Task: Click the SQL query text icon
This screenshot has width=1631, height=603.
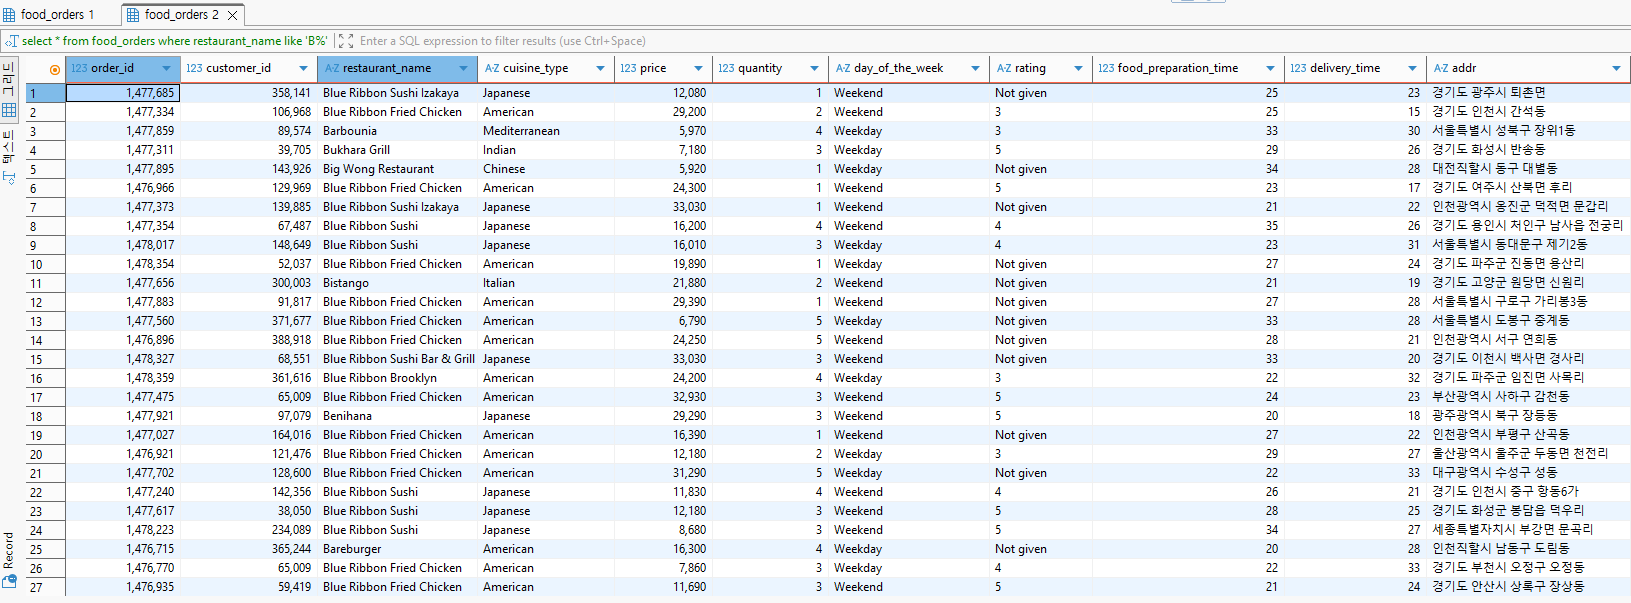Action: pyautogui.click(x=12, y=41)
